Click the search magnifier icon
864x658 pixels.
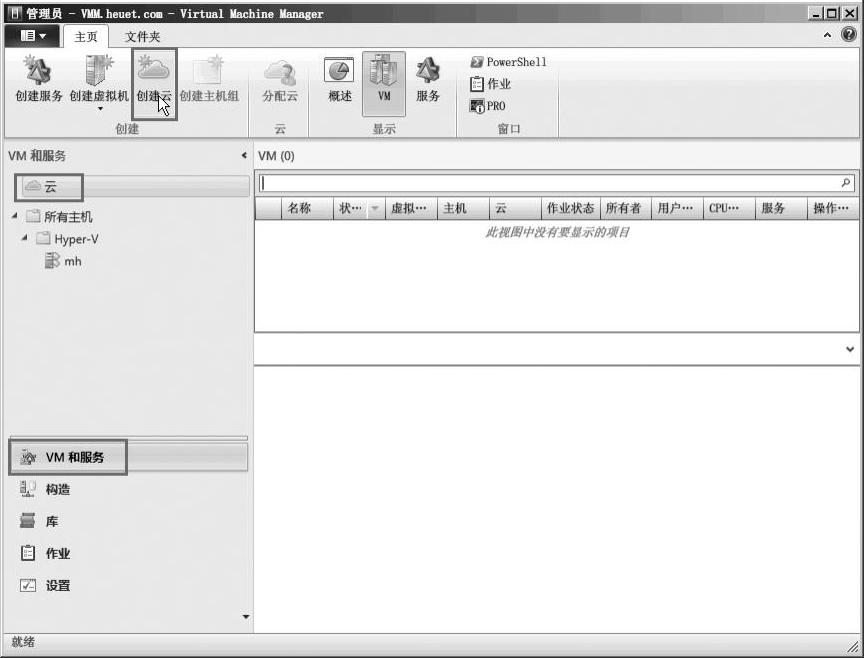coord(846,182)
